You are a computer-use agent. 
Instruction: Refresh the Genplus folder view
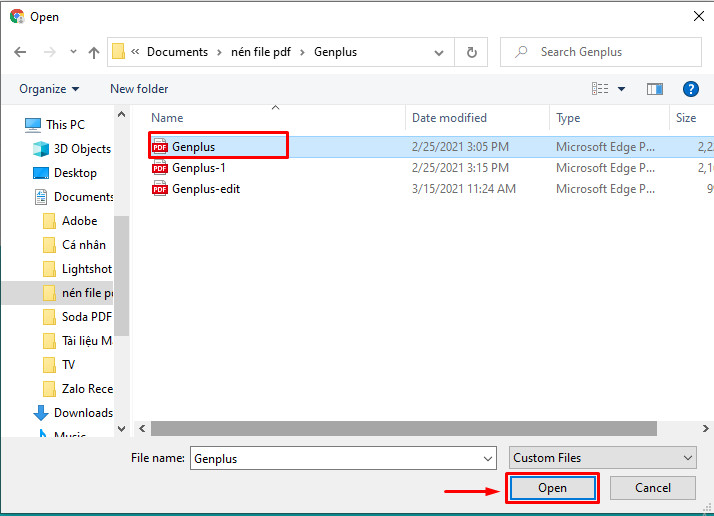(x=472, y=52)
